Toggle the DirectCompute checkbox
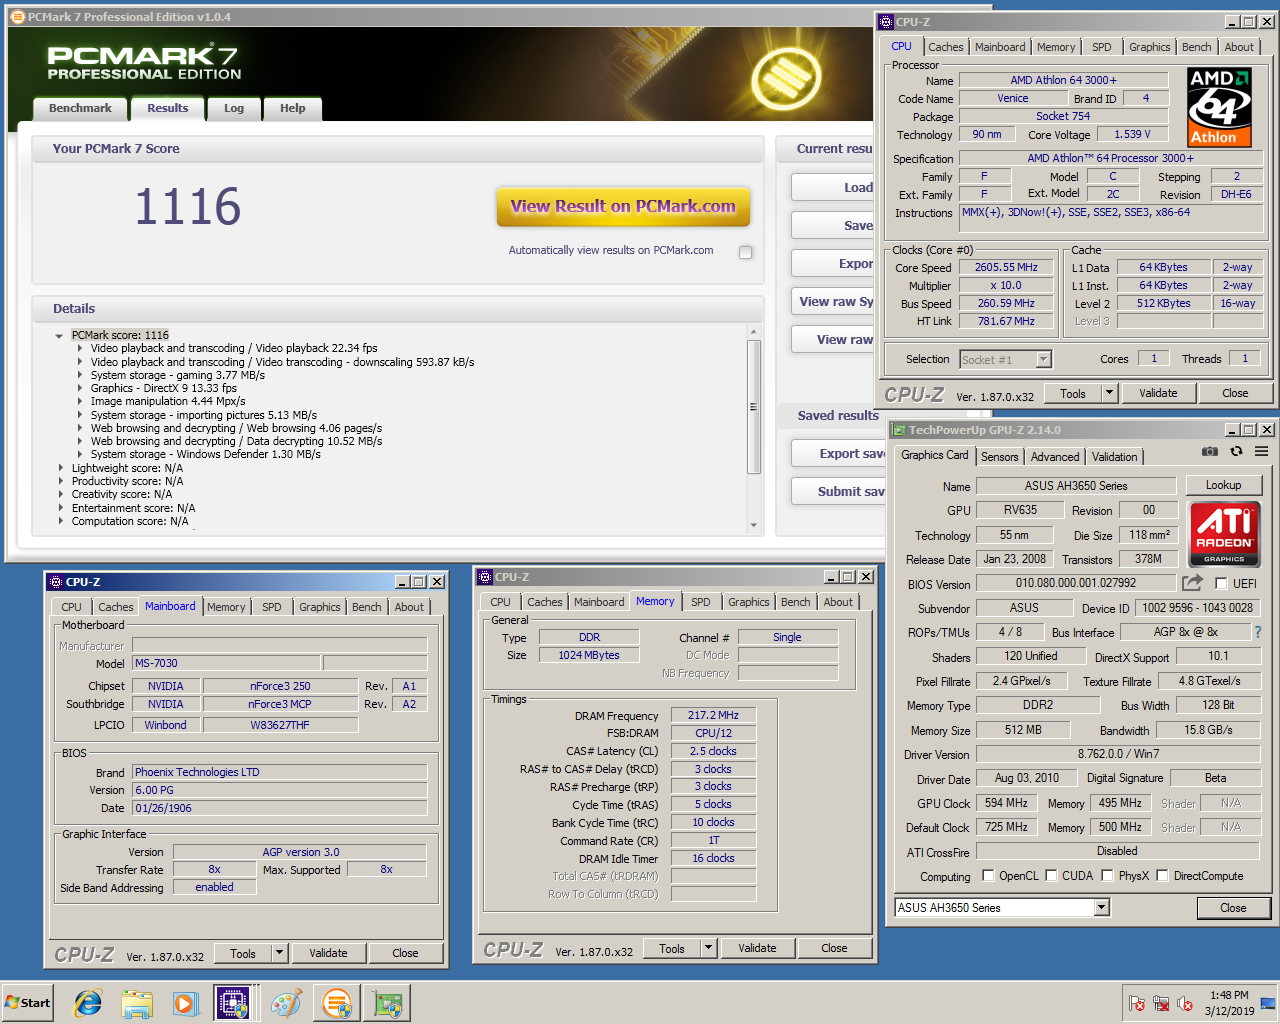1280x1024 pixels. click(x=1162, y=875)
